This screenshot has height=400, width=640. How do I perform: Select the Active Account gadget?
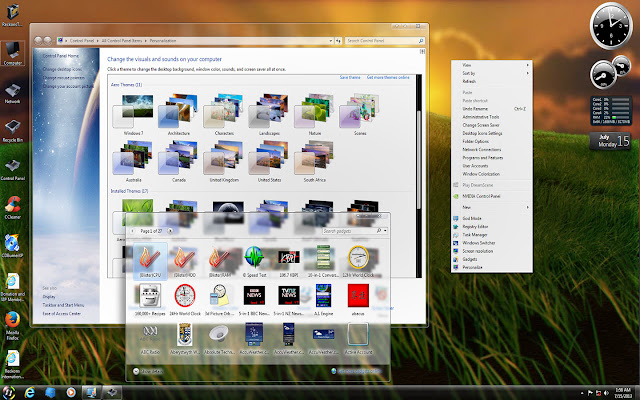point(358,338)
